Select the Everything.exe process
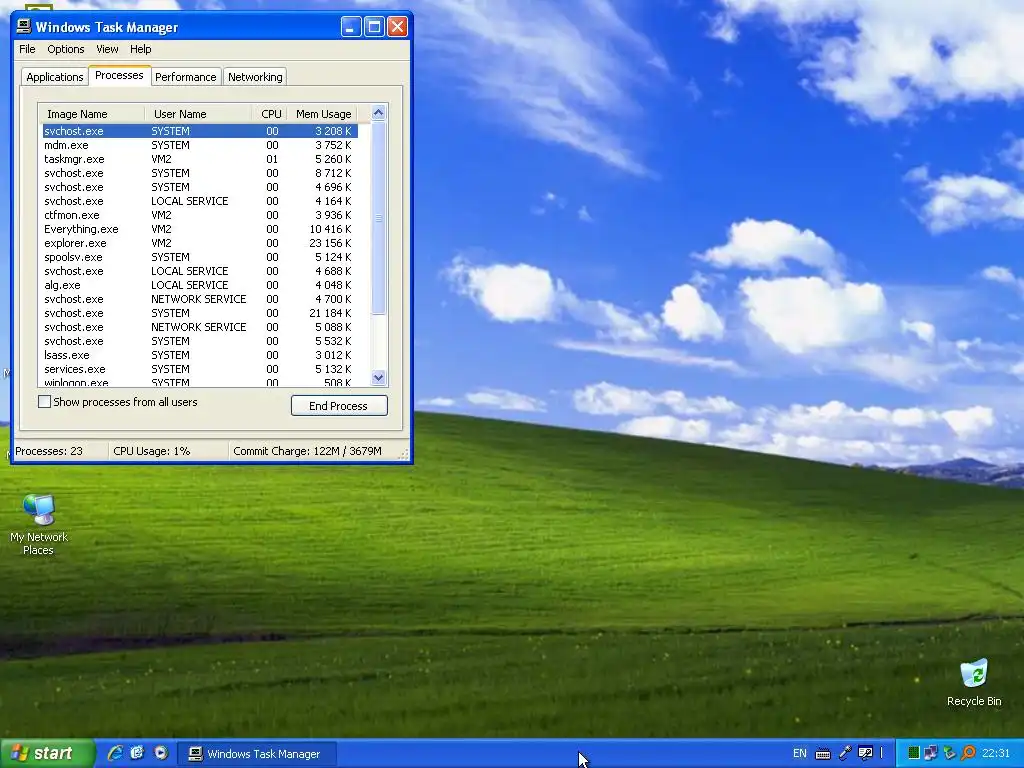The width and height of the screenshot is (1024, 768). [x=200, y=229]
